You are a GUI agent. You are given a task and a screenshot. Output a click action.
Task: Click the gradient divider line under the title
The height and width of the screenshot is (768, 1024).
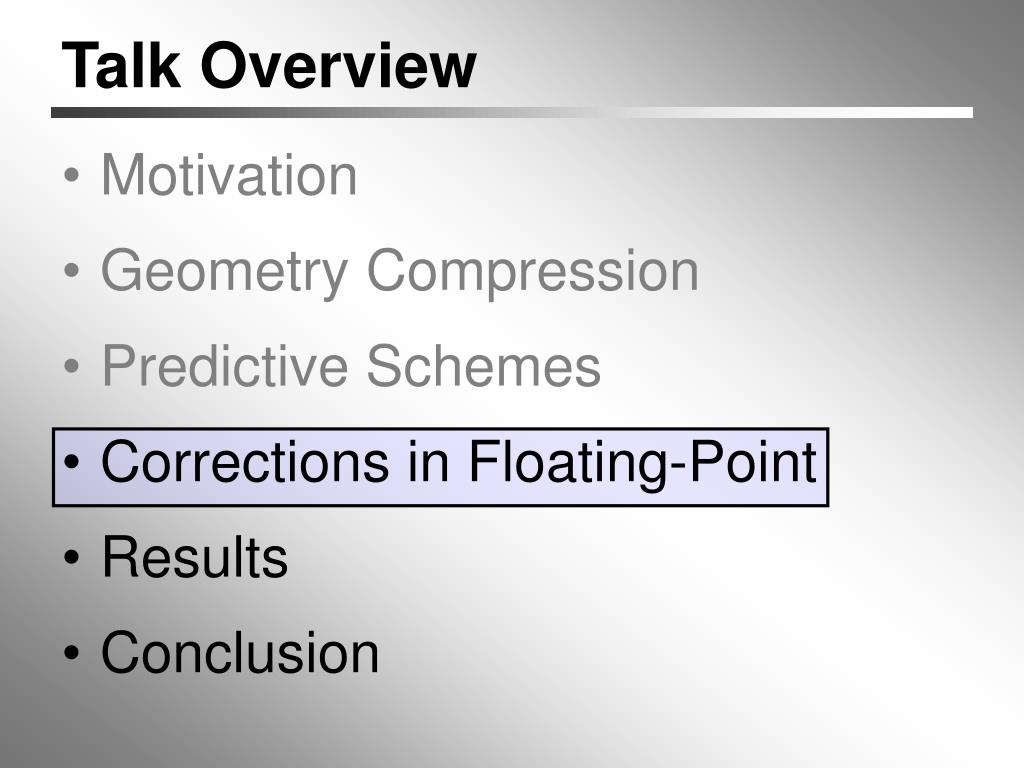pyautogui.click(x=512, y=112)
